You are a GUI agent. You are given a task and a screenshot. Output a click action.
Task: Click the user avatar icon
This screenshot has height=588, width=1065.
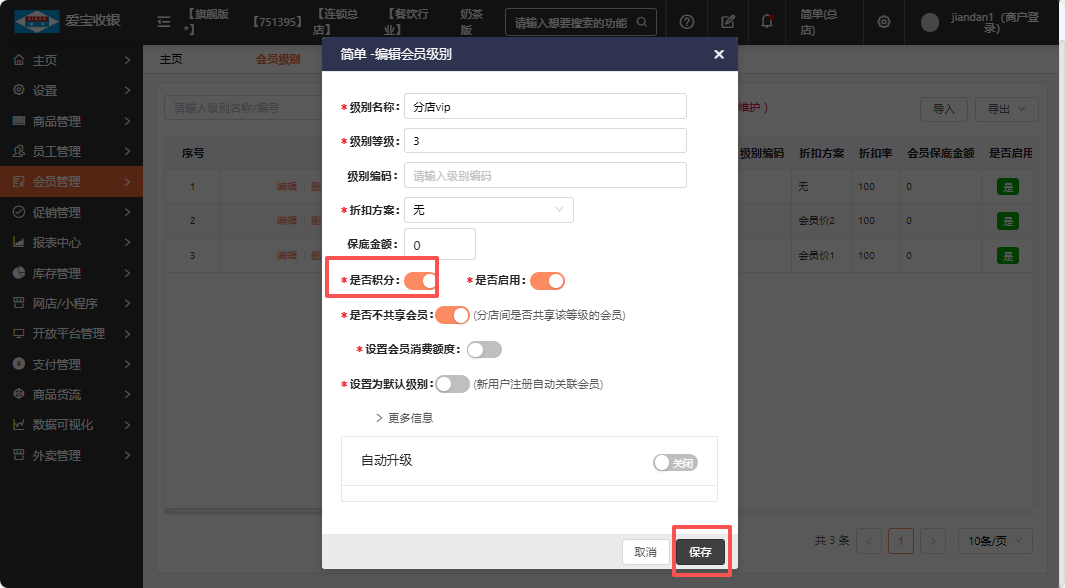click(930, 22)
